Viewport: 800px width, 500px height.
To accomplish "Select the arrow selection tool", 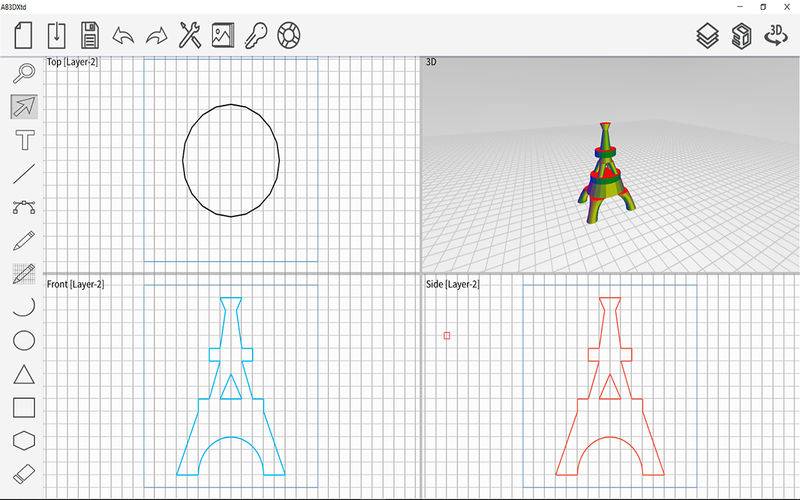I will (x=24, y=106).
